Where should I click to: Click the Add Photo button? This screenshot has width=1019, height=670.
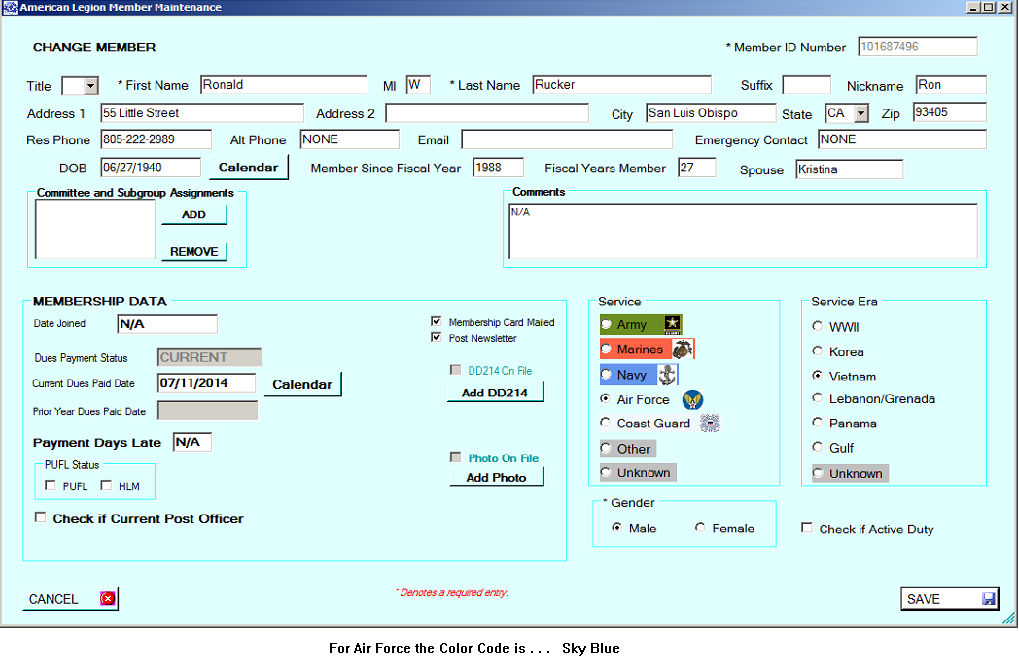pyautogui.click(x=497, y=478)
